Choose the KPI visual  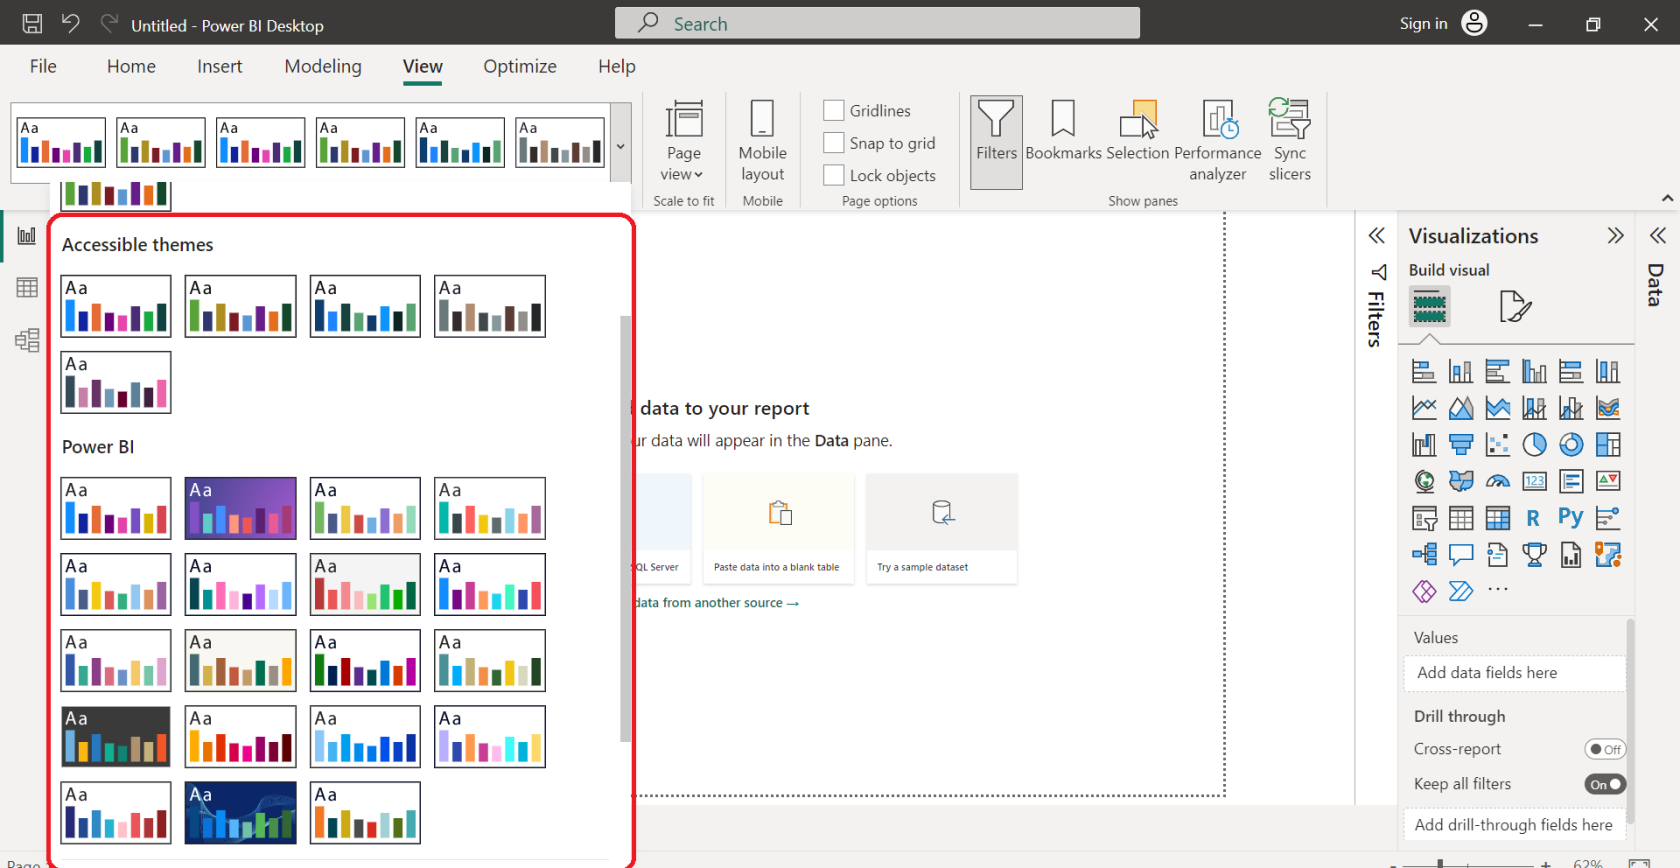(1608, 481)
